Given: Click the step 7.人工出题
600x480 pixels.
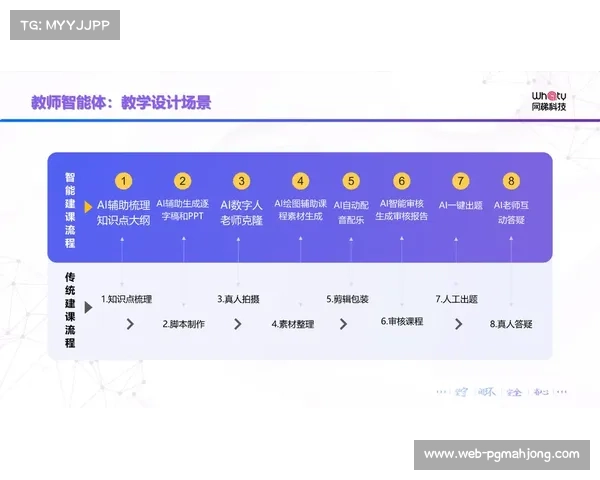Looking at the screenshot, I should tap(457, 299).
